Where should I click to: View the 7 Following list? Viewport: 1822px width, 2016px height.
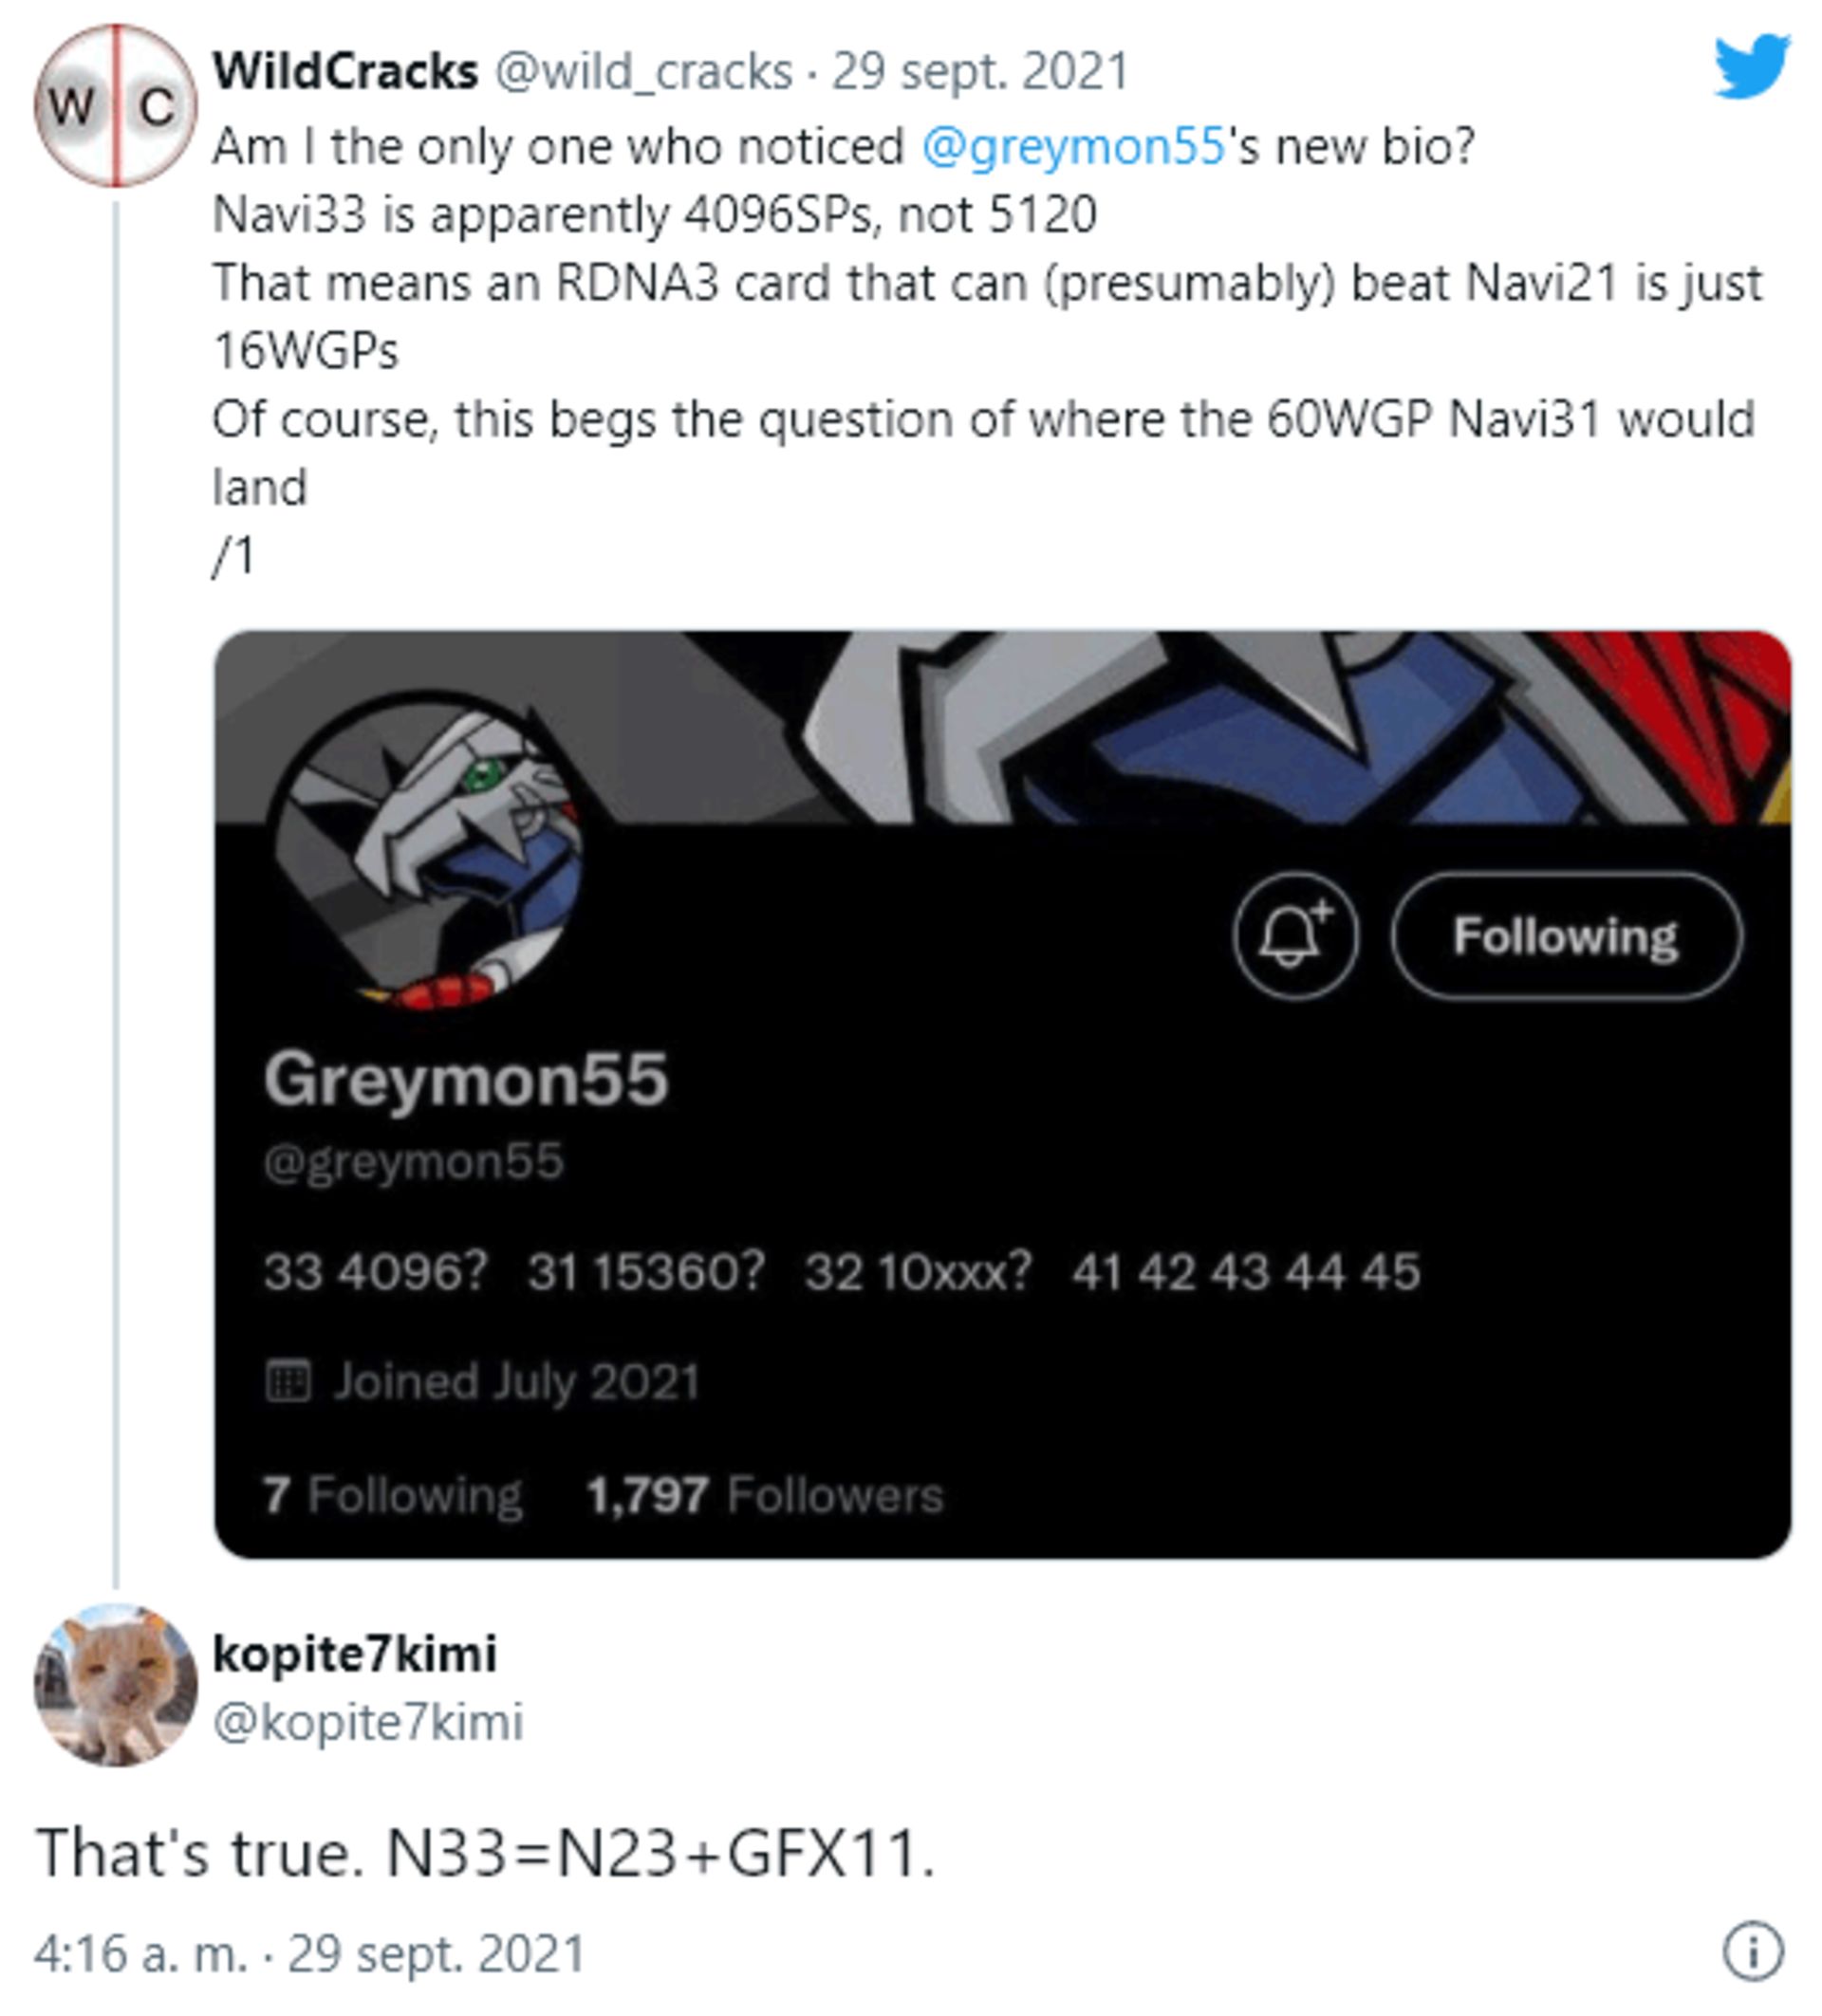coord(393,1496)
